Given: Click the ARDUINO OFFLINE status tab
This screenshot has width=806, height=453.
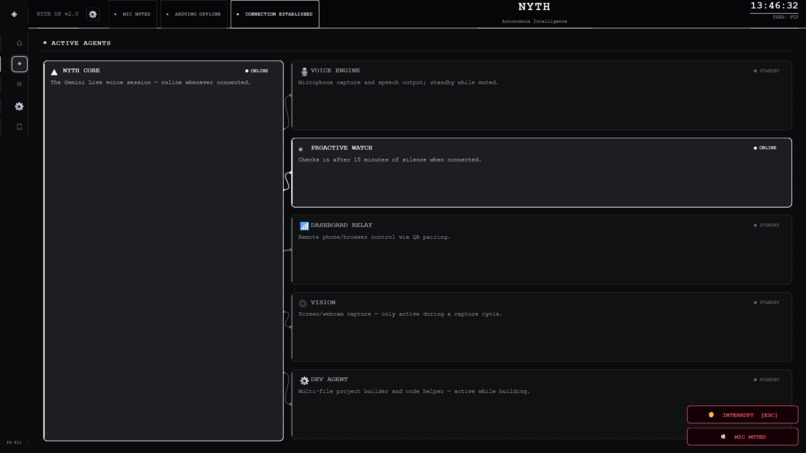Looking at the screenshot, I should [193, 14].
